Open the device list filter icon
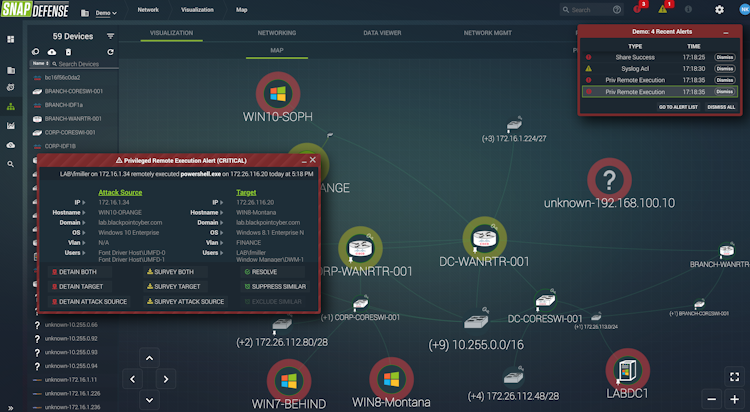 pyautogui.click(x=110, y=36)
